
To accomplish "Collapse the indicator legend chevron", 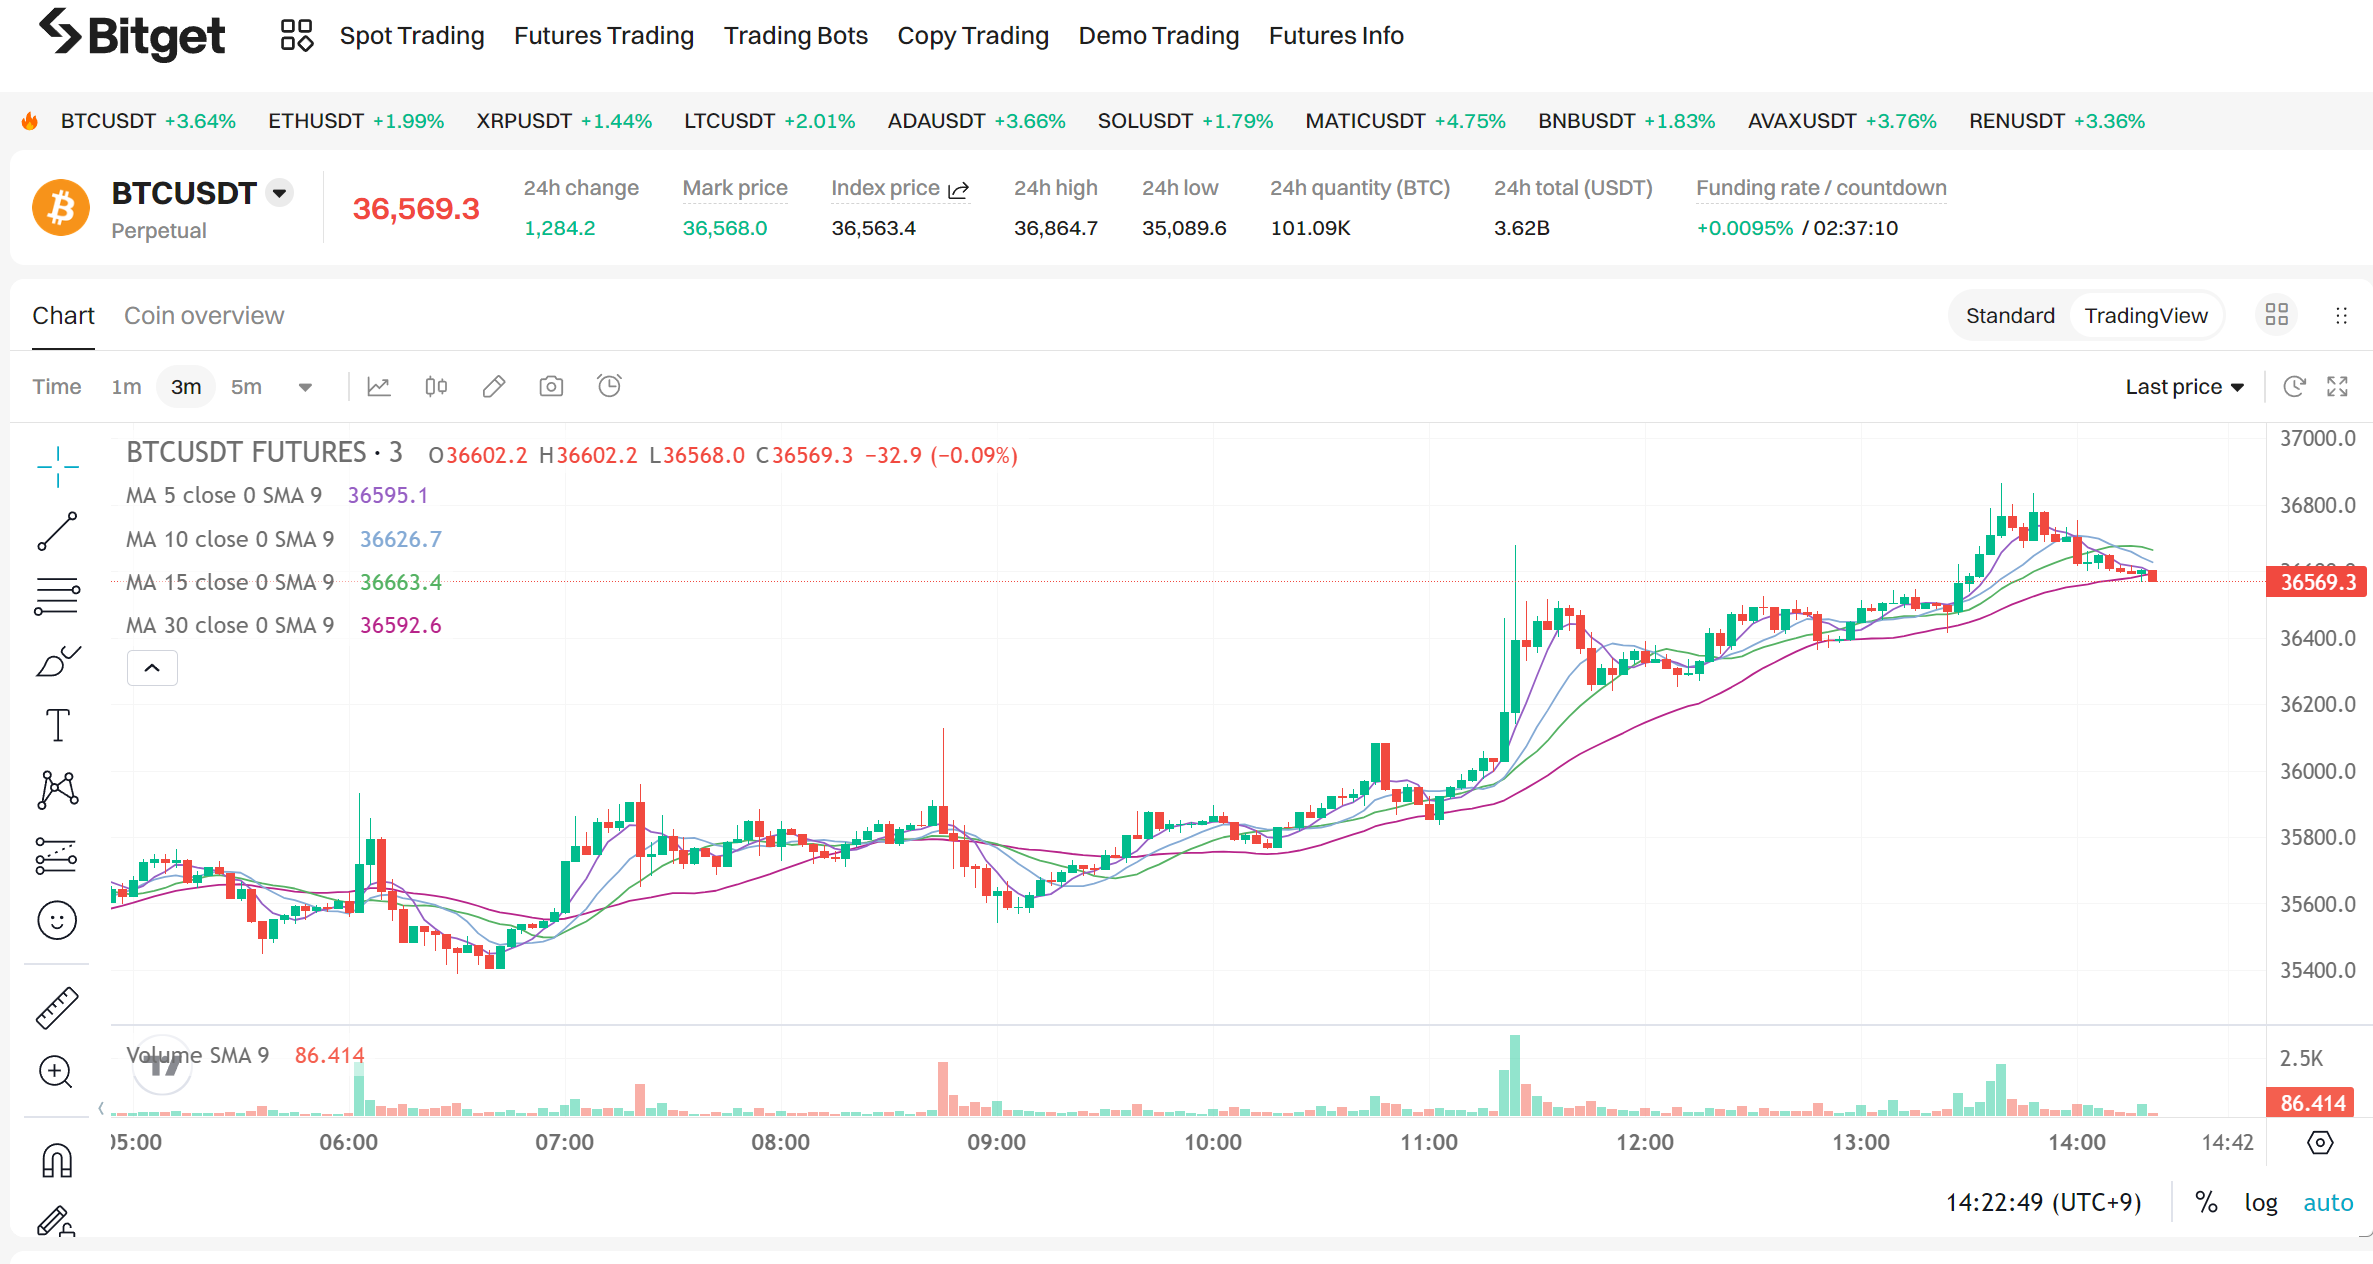I will pyautogui.click(x=152, y=668).
